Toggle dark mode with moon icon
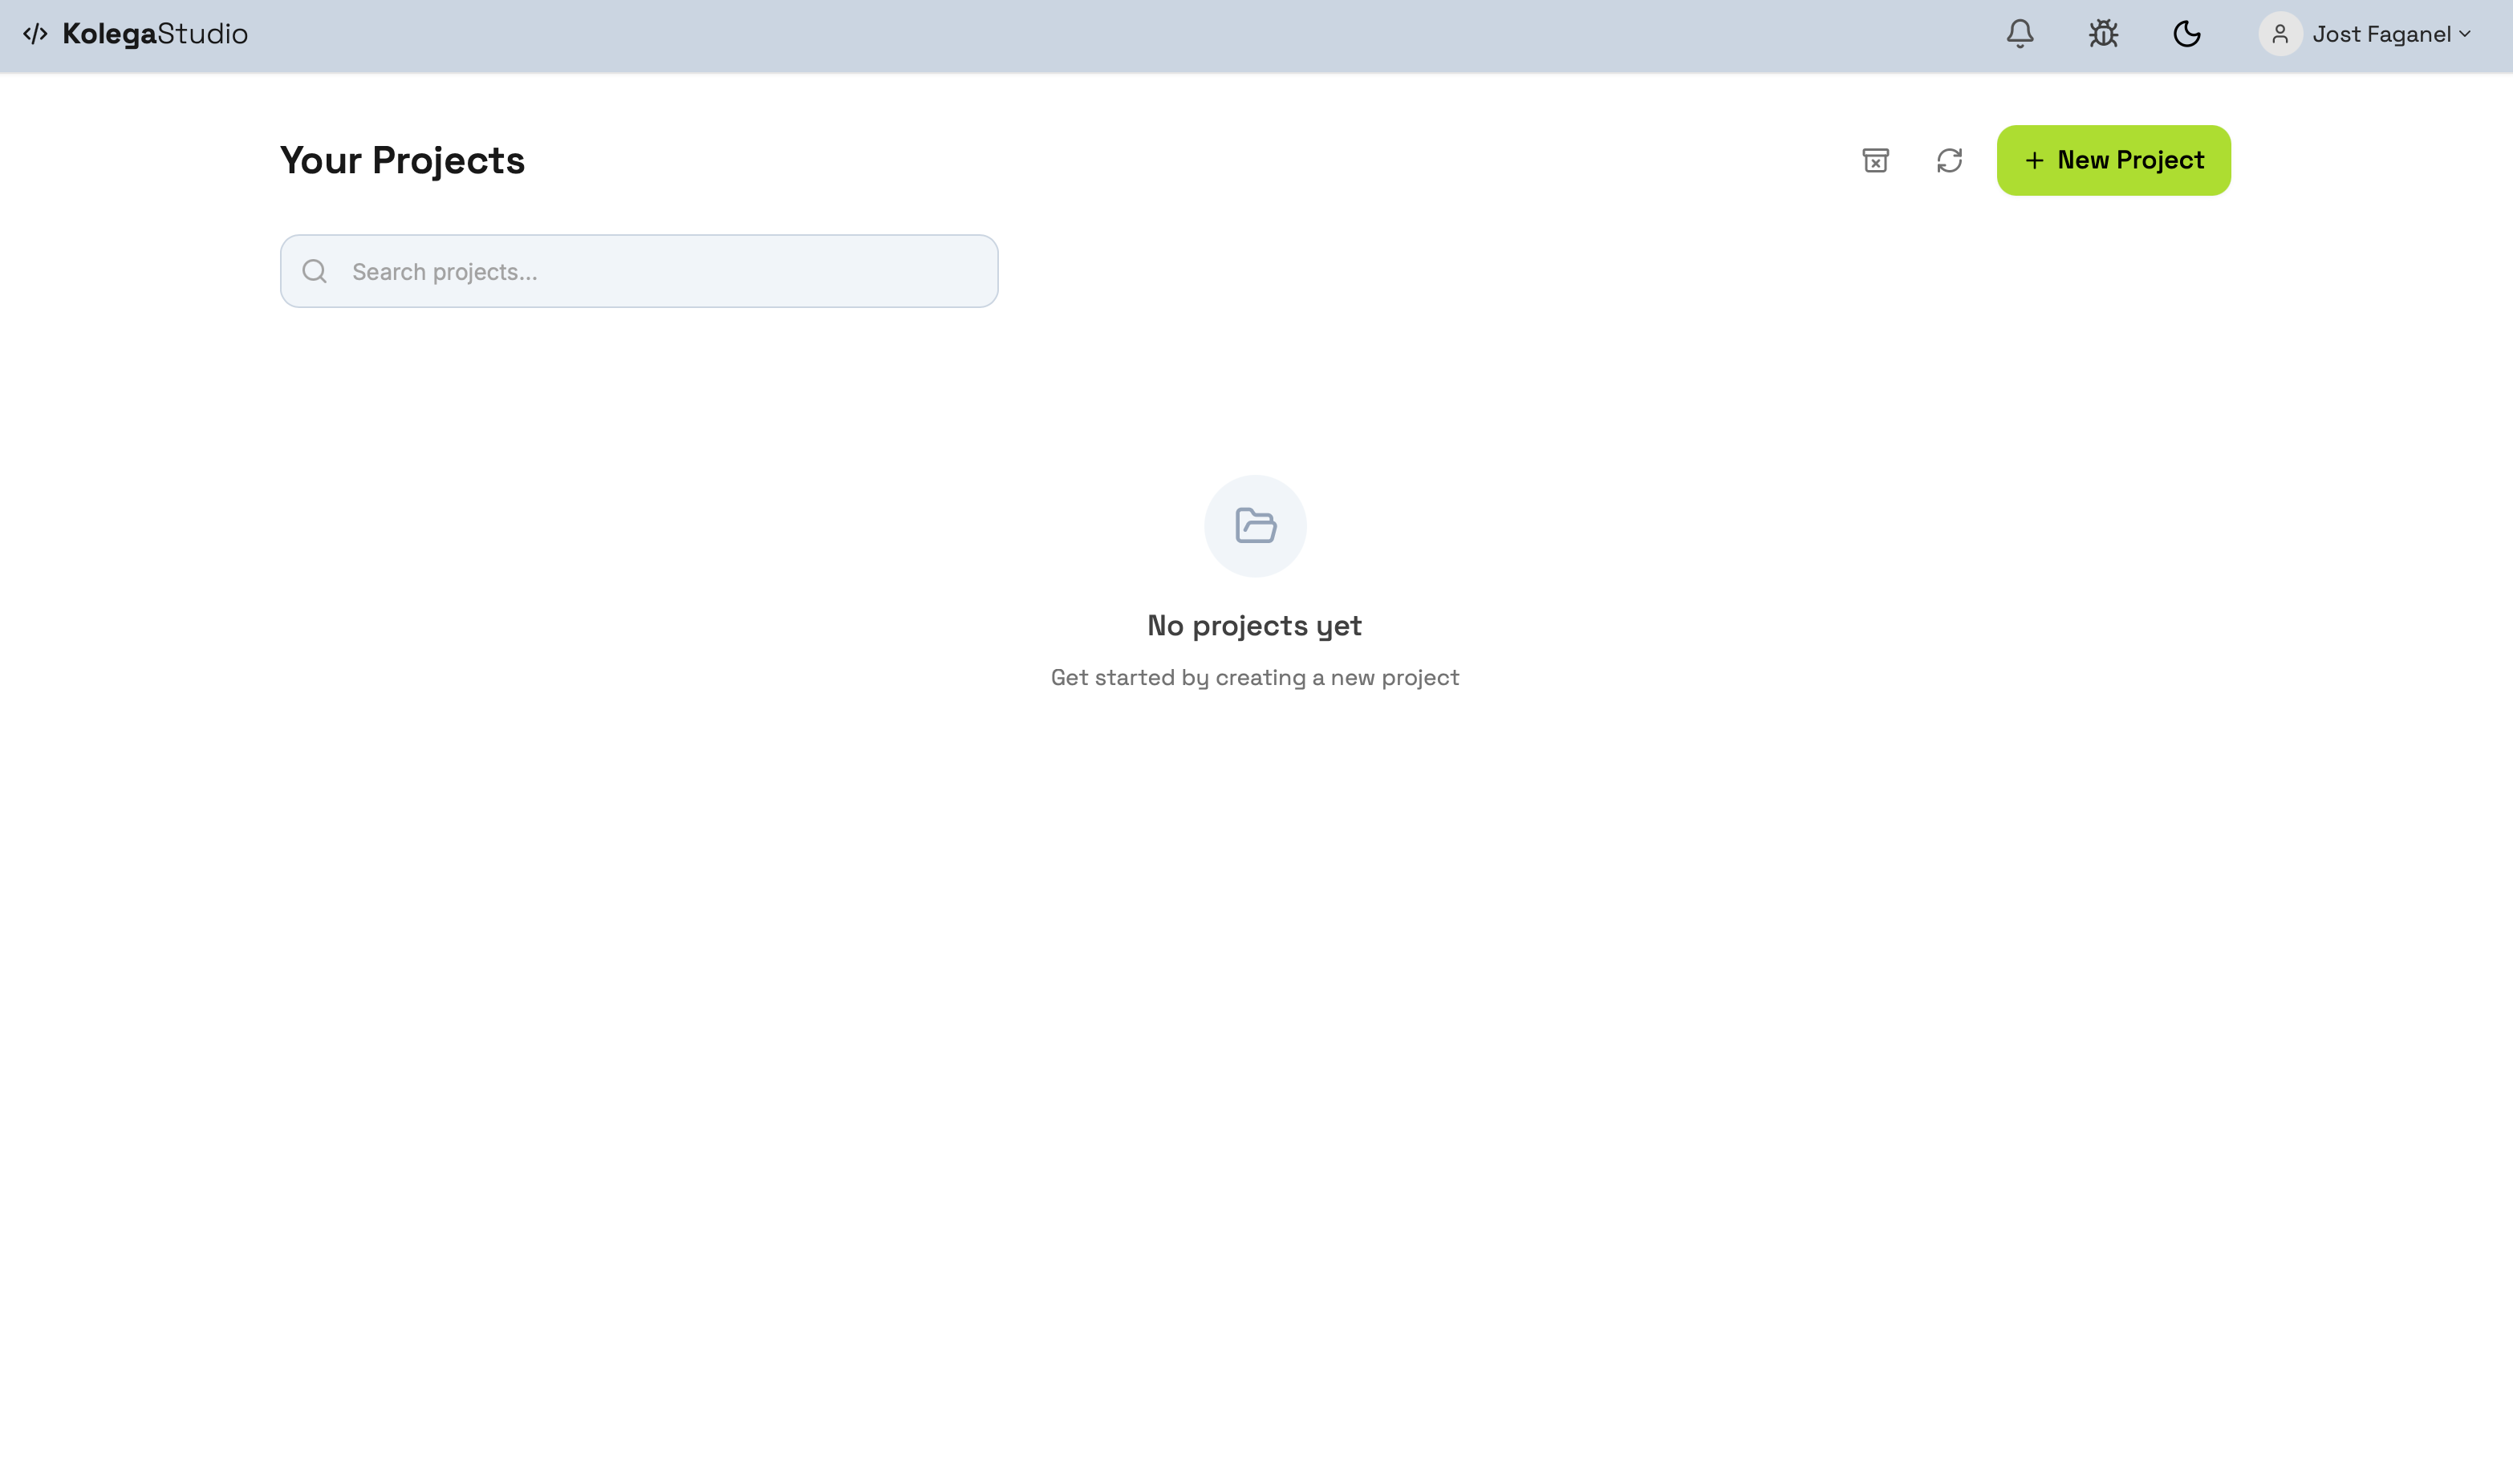2513x1484 pixels. [x=2186, y=34]
